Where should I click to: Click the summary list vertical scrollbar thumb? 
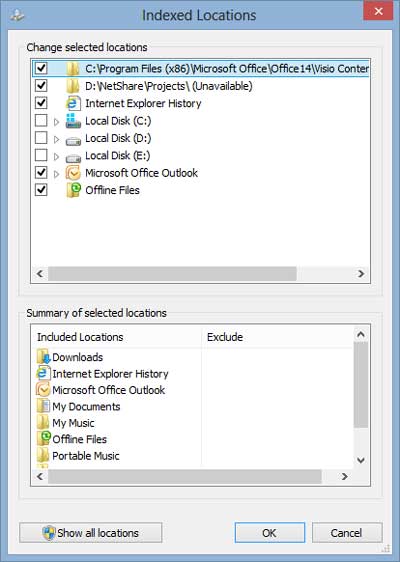coord(361,385)
